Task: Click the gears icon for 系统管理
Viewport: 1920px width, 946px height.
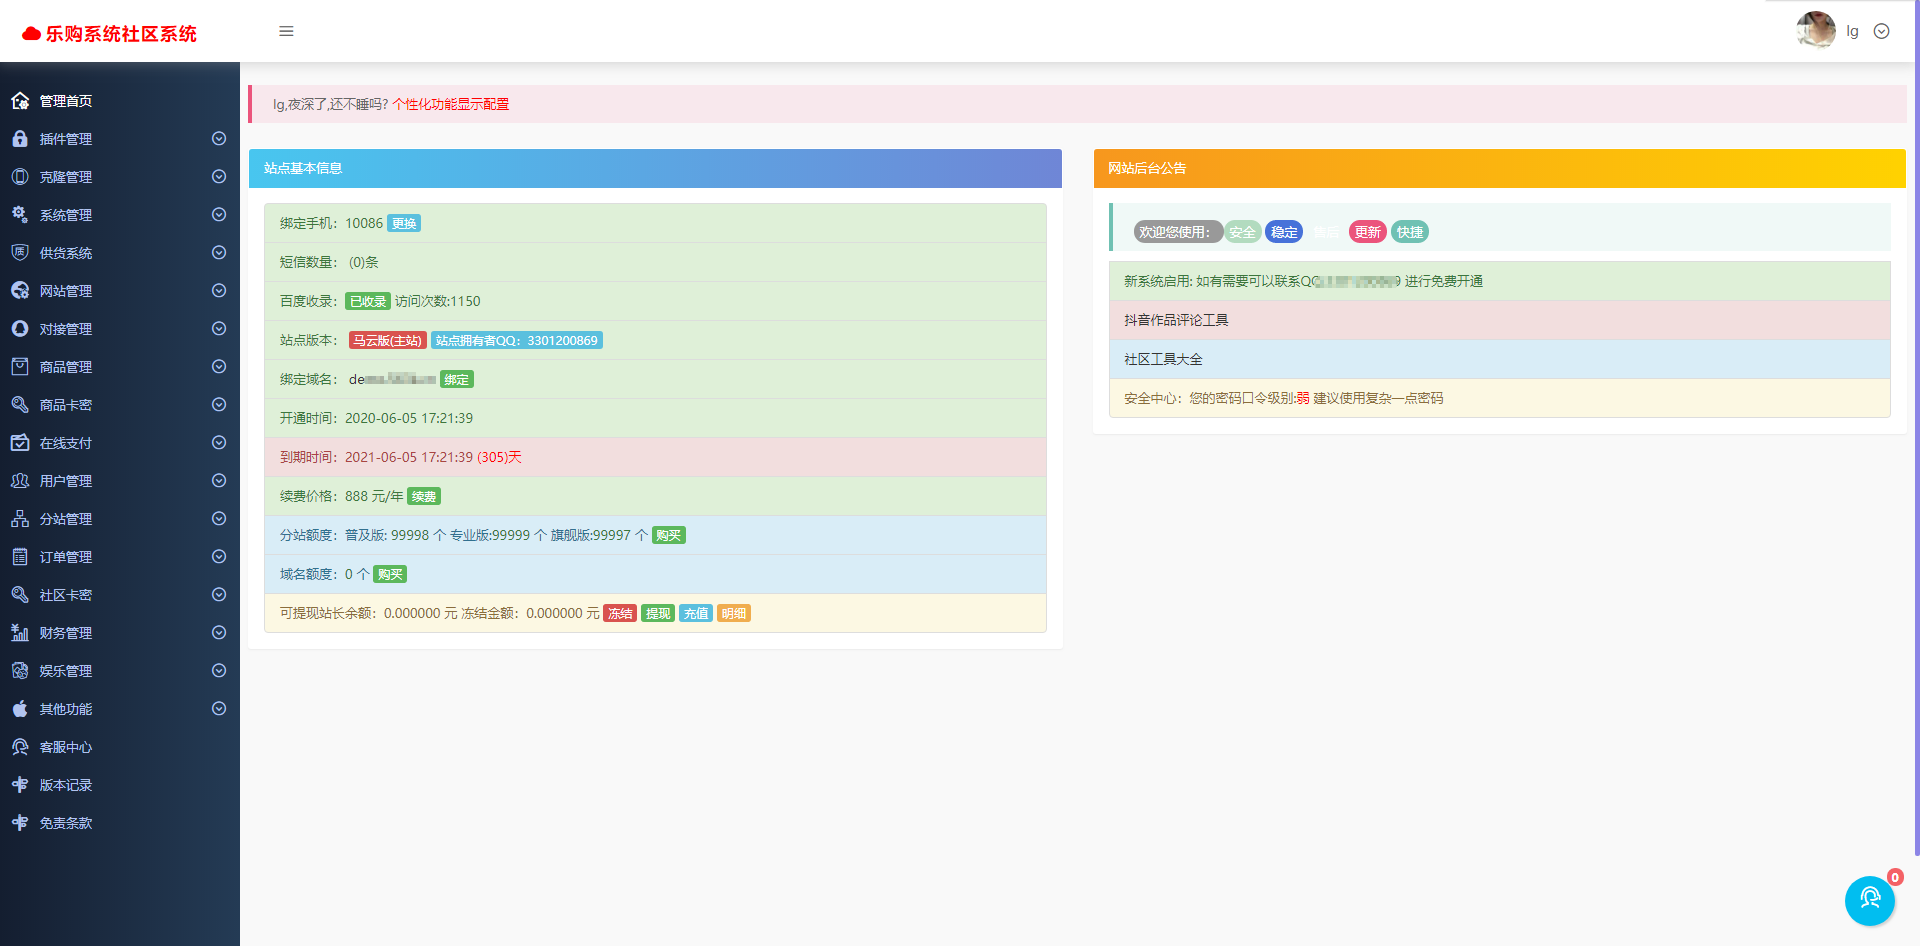Action: [20, 215]
